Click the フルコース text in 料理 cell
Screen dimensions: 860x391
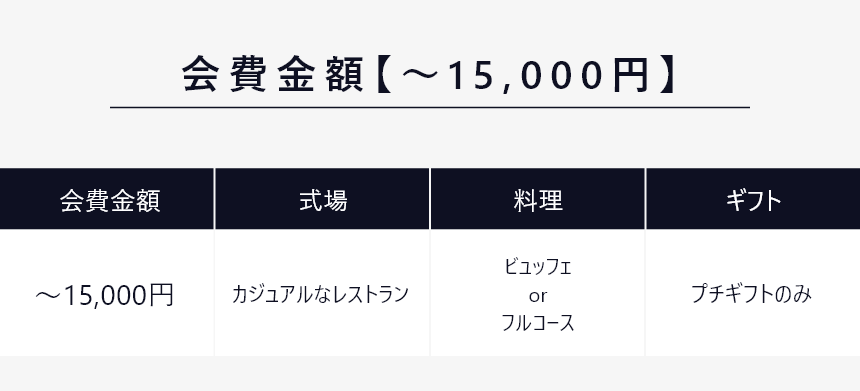click(538, 324)
